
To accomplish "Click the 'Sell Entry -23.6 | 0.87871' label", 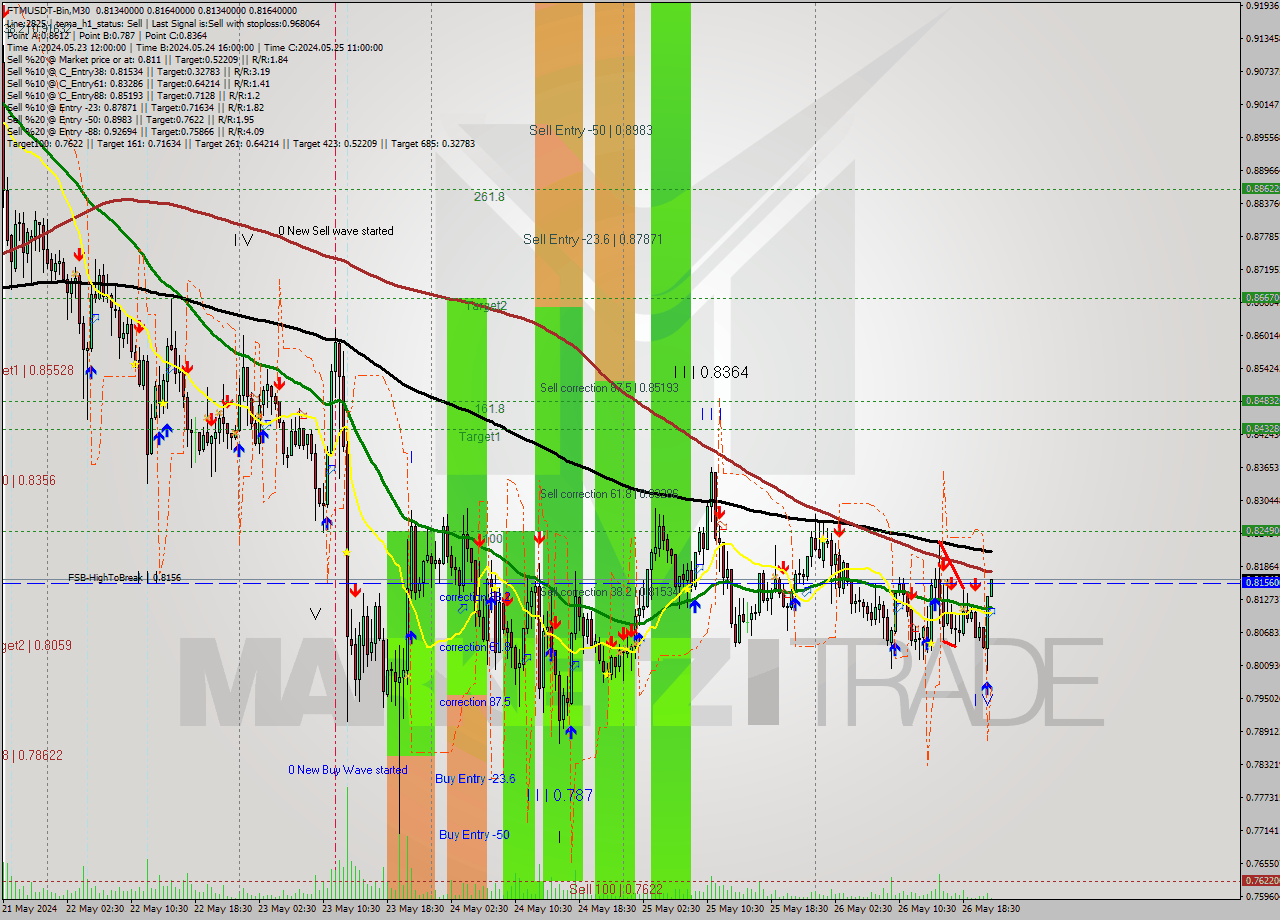I will 593,239.
